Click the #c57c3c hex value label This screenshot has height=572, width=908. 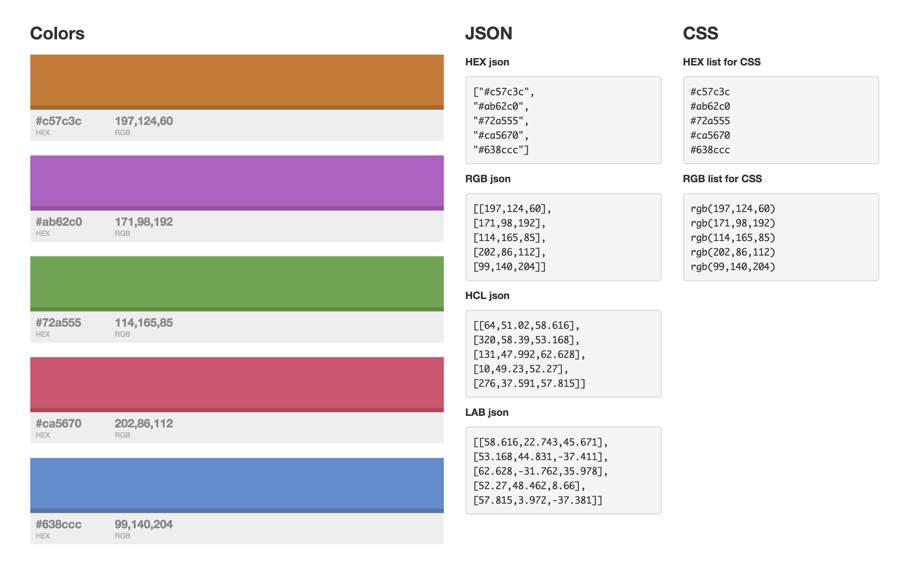click(x=59, y=121)
